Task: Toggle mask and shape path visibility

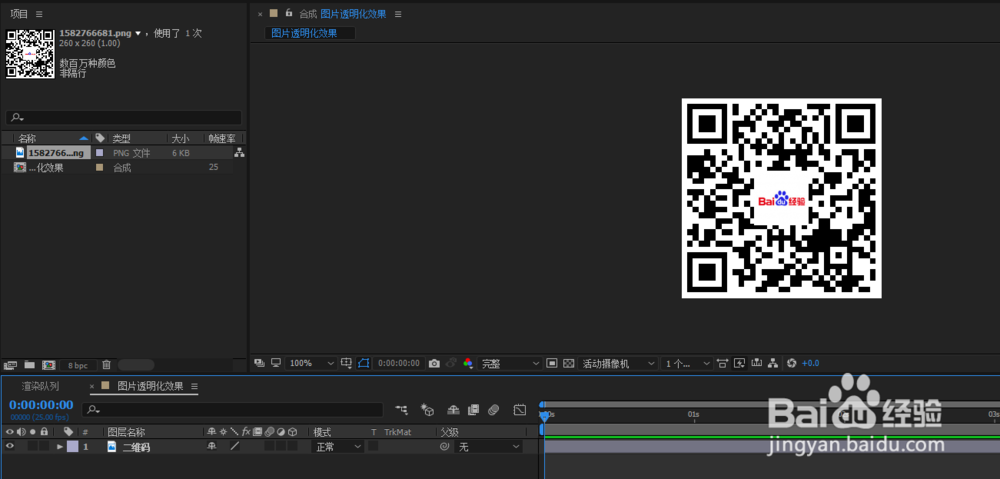Action: [364, 363]
